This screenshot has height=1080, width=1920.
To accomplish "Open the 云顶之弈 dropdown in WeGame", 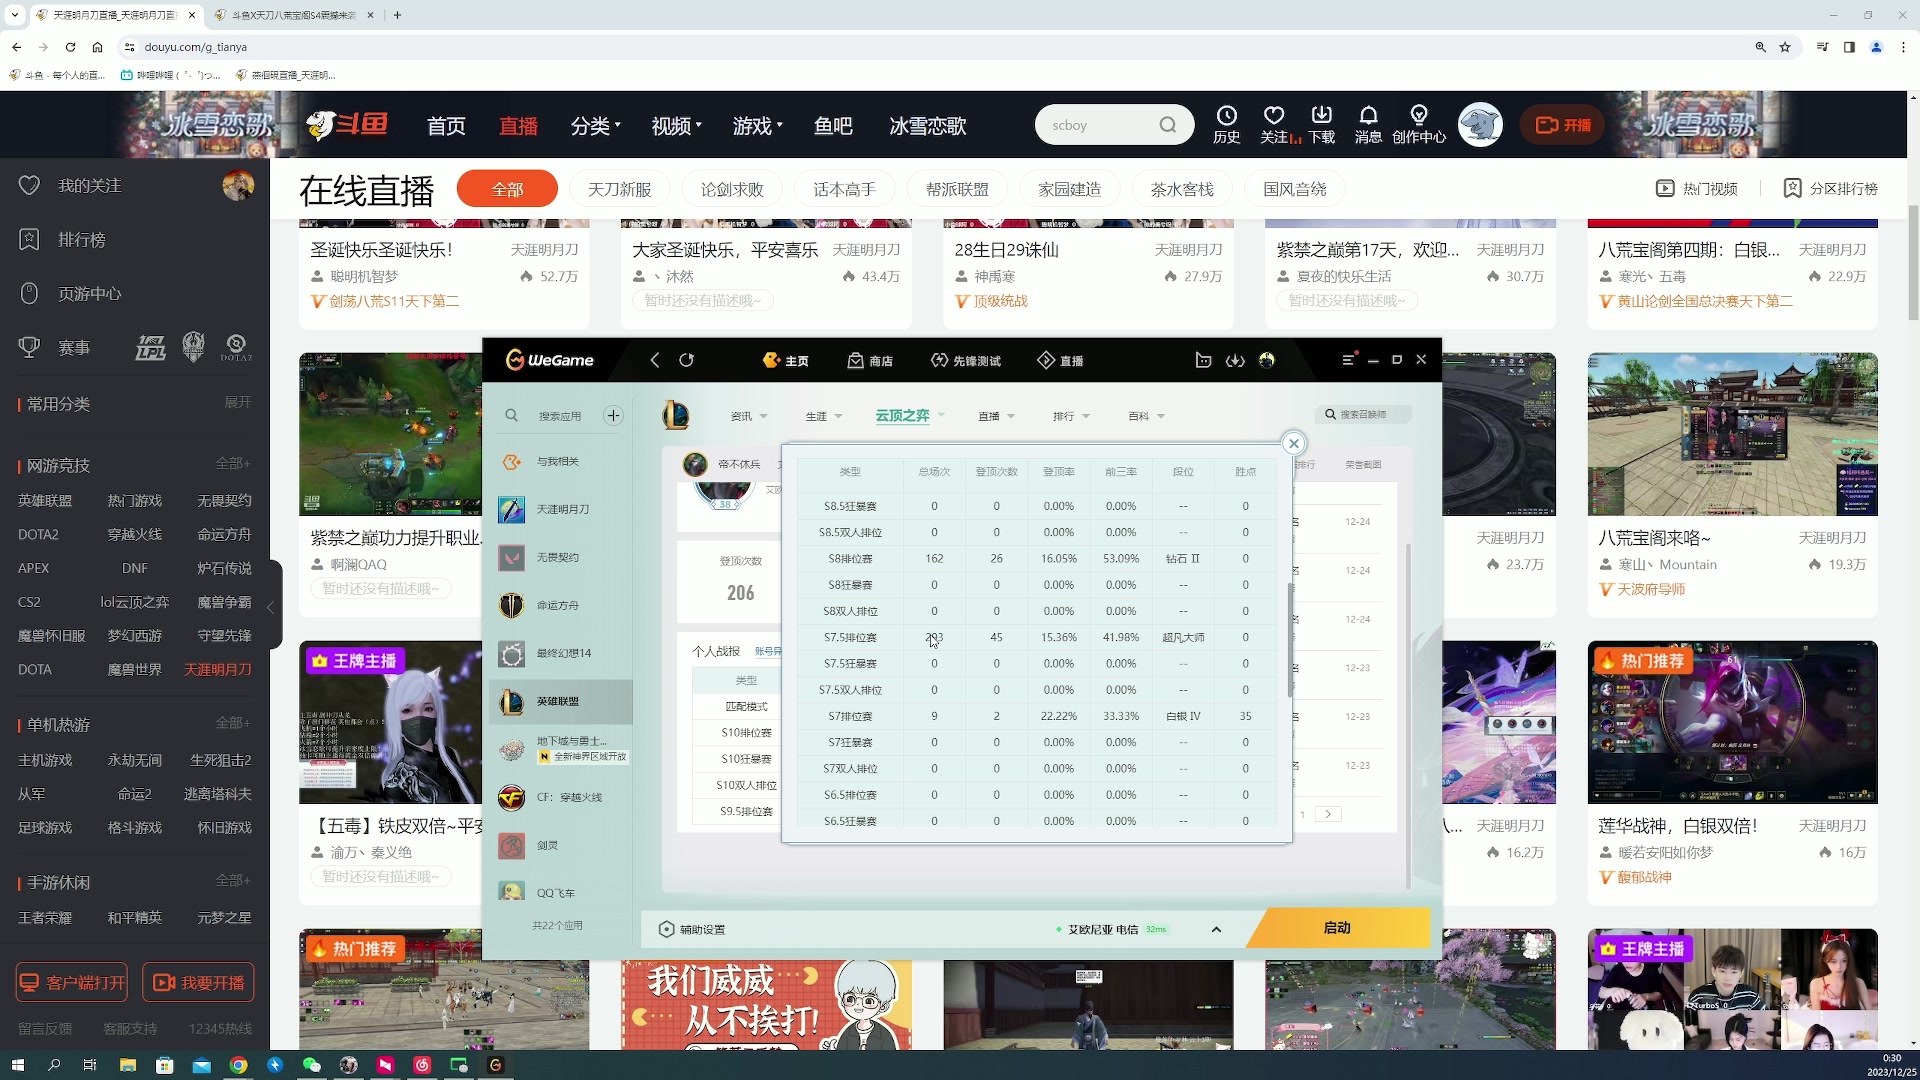I will pos(909,415).
